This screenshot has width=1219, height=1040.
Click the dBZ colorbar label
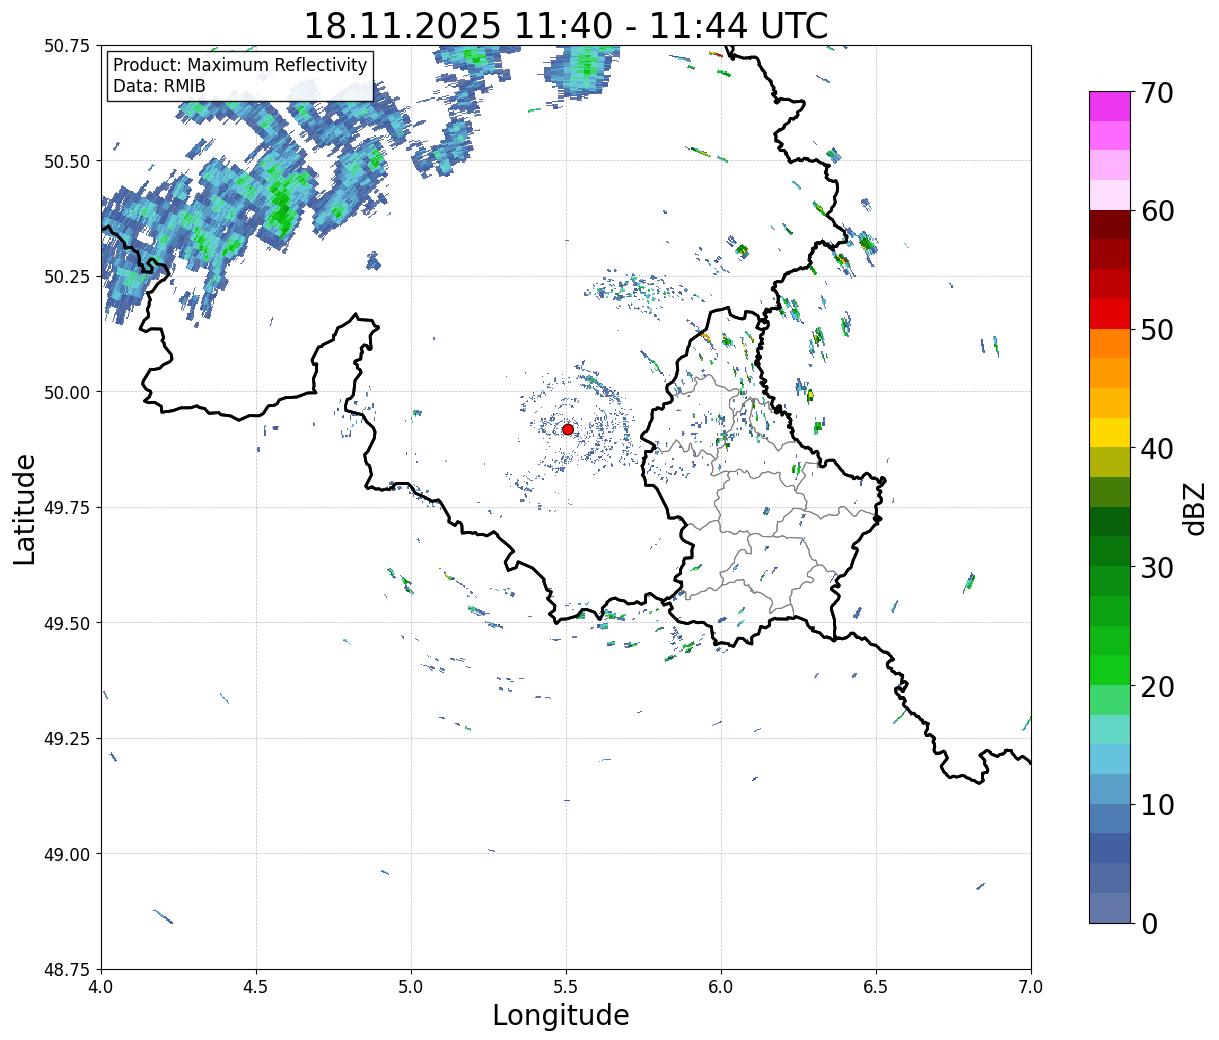(x=1194, y=507)
